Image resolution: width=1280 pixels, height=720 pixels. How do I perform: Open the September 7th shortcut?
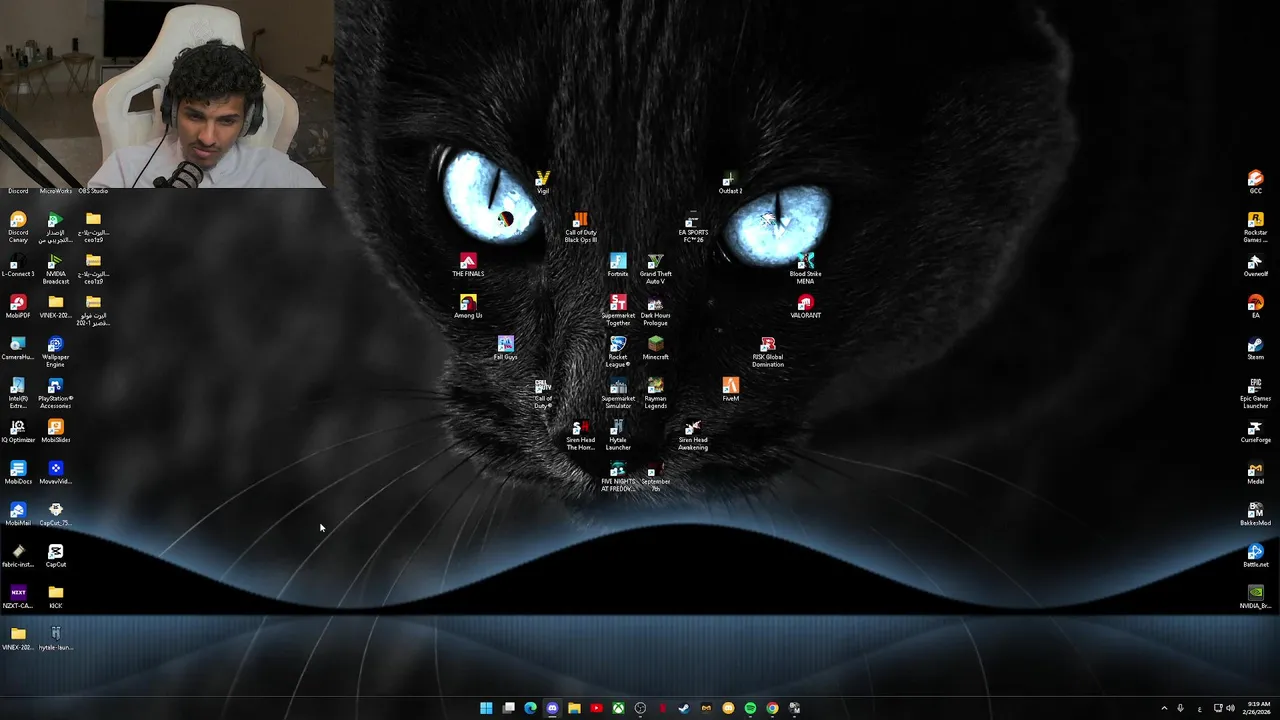[656, 477]
